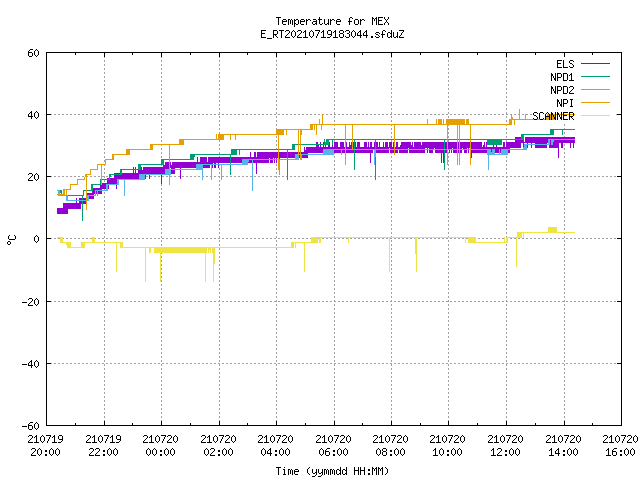
Task: Click the NPI legend label
Action: click(x=565, y=103)
